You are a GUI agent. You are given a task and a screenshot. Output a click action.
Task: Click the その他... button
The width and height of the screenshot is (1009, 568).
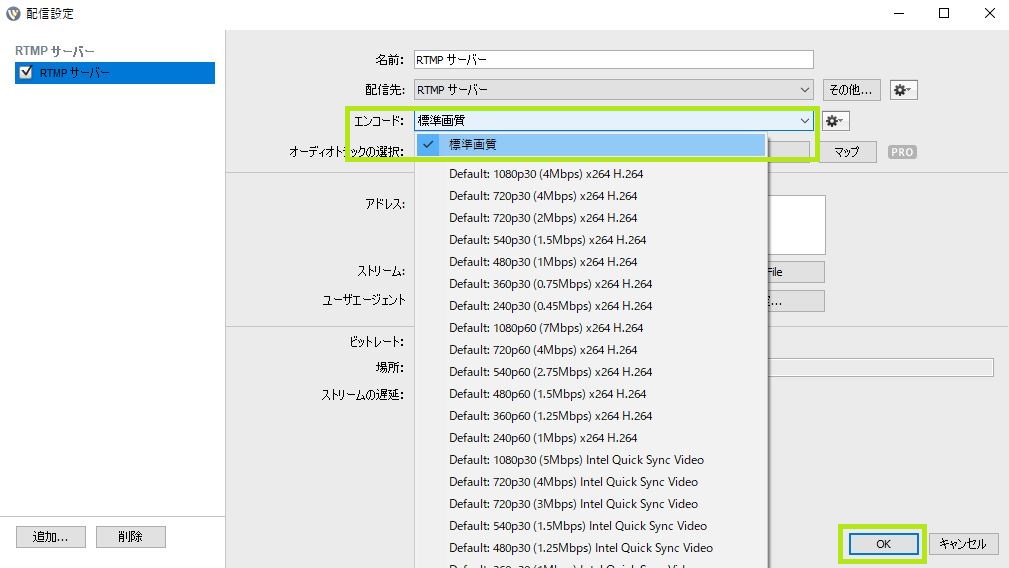coord(851,90)
